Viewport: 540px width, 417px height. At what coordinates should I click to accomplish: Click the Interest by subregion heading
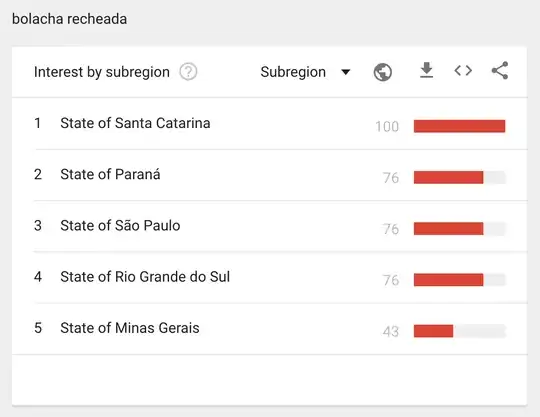[102, 72]
